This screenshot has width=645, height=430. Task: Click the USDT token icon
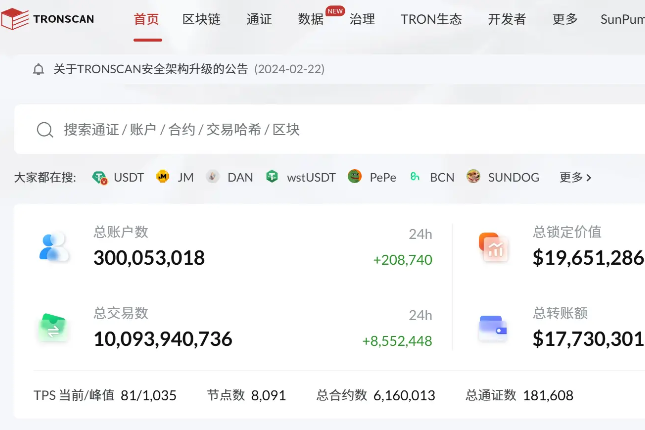click(x=100, y=177)
